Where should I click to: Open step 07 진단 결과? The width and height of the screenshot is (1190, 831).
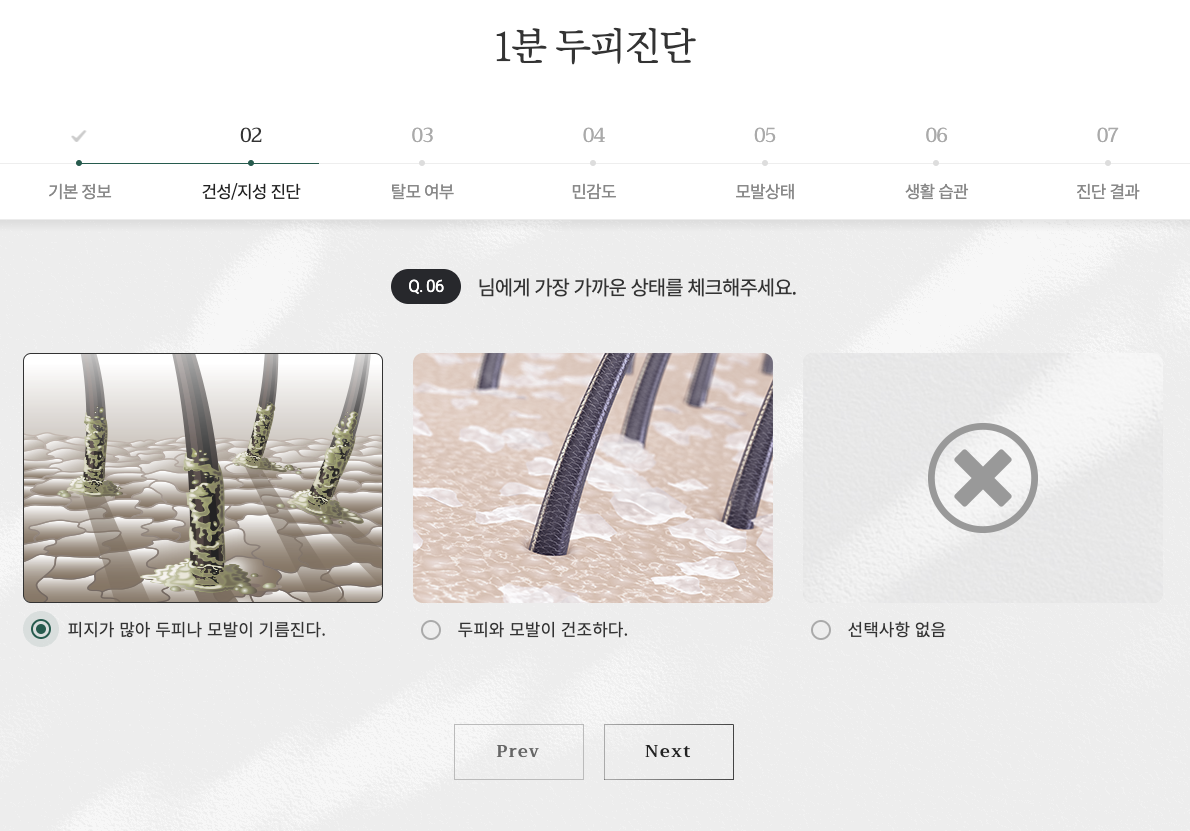tap(1107, 162)
